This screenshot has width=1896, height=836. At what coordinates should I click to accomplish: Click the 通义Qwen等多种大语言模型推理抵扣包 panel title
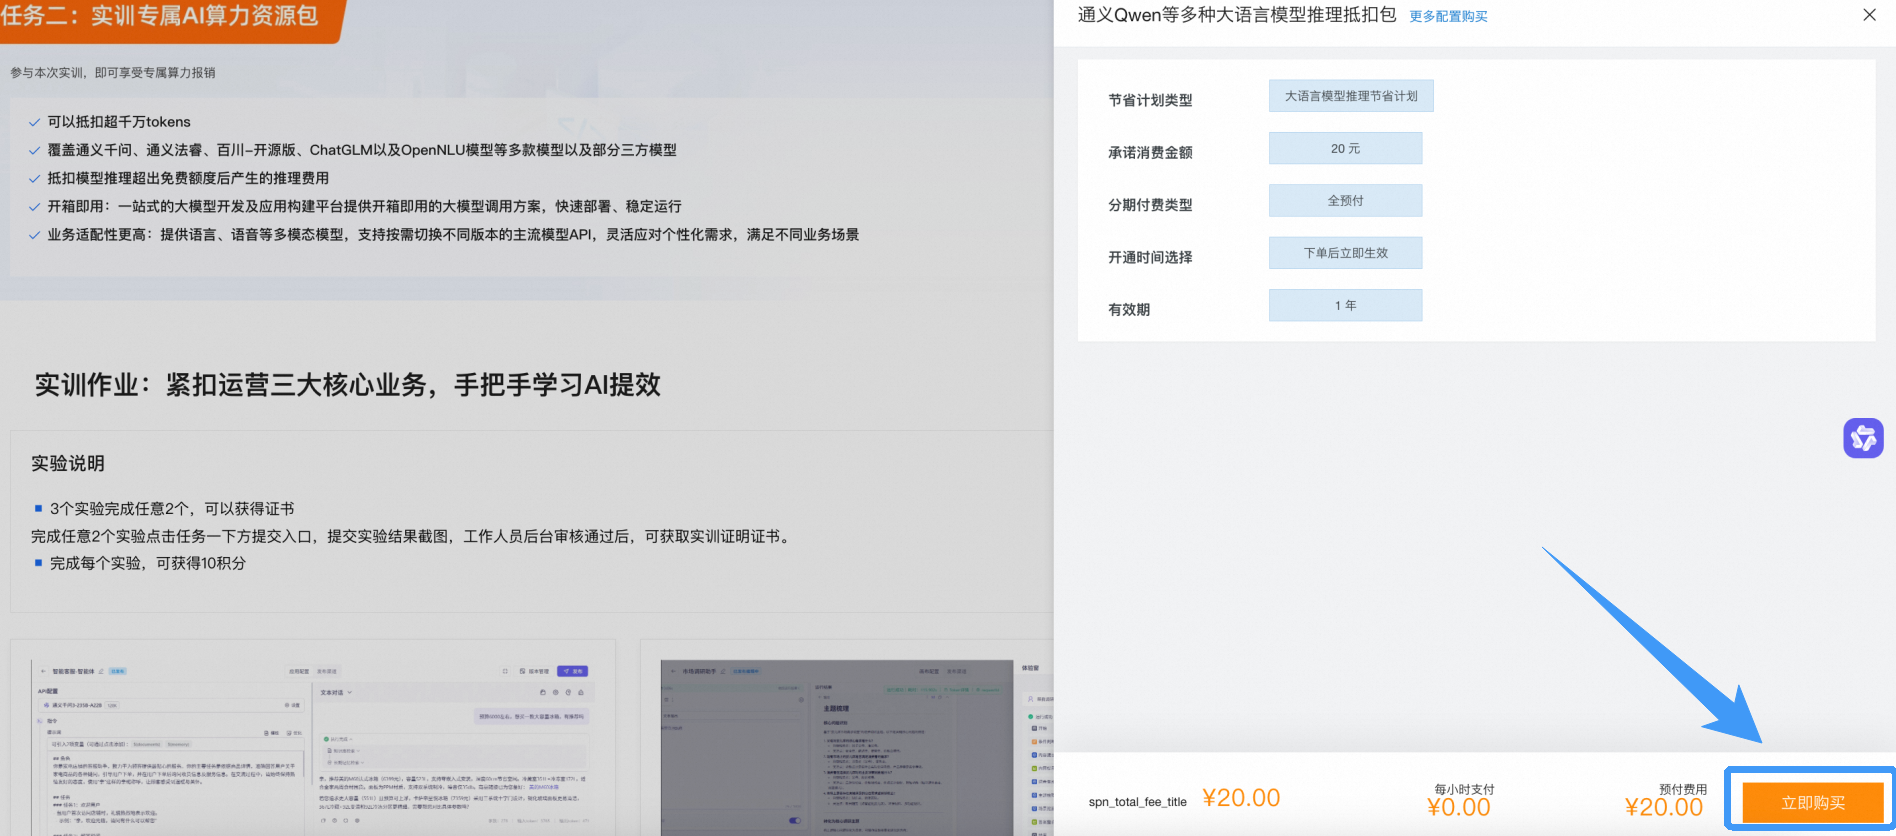tap(1237, 15)
